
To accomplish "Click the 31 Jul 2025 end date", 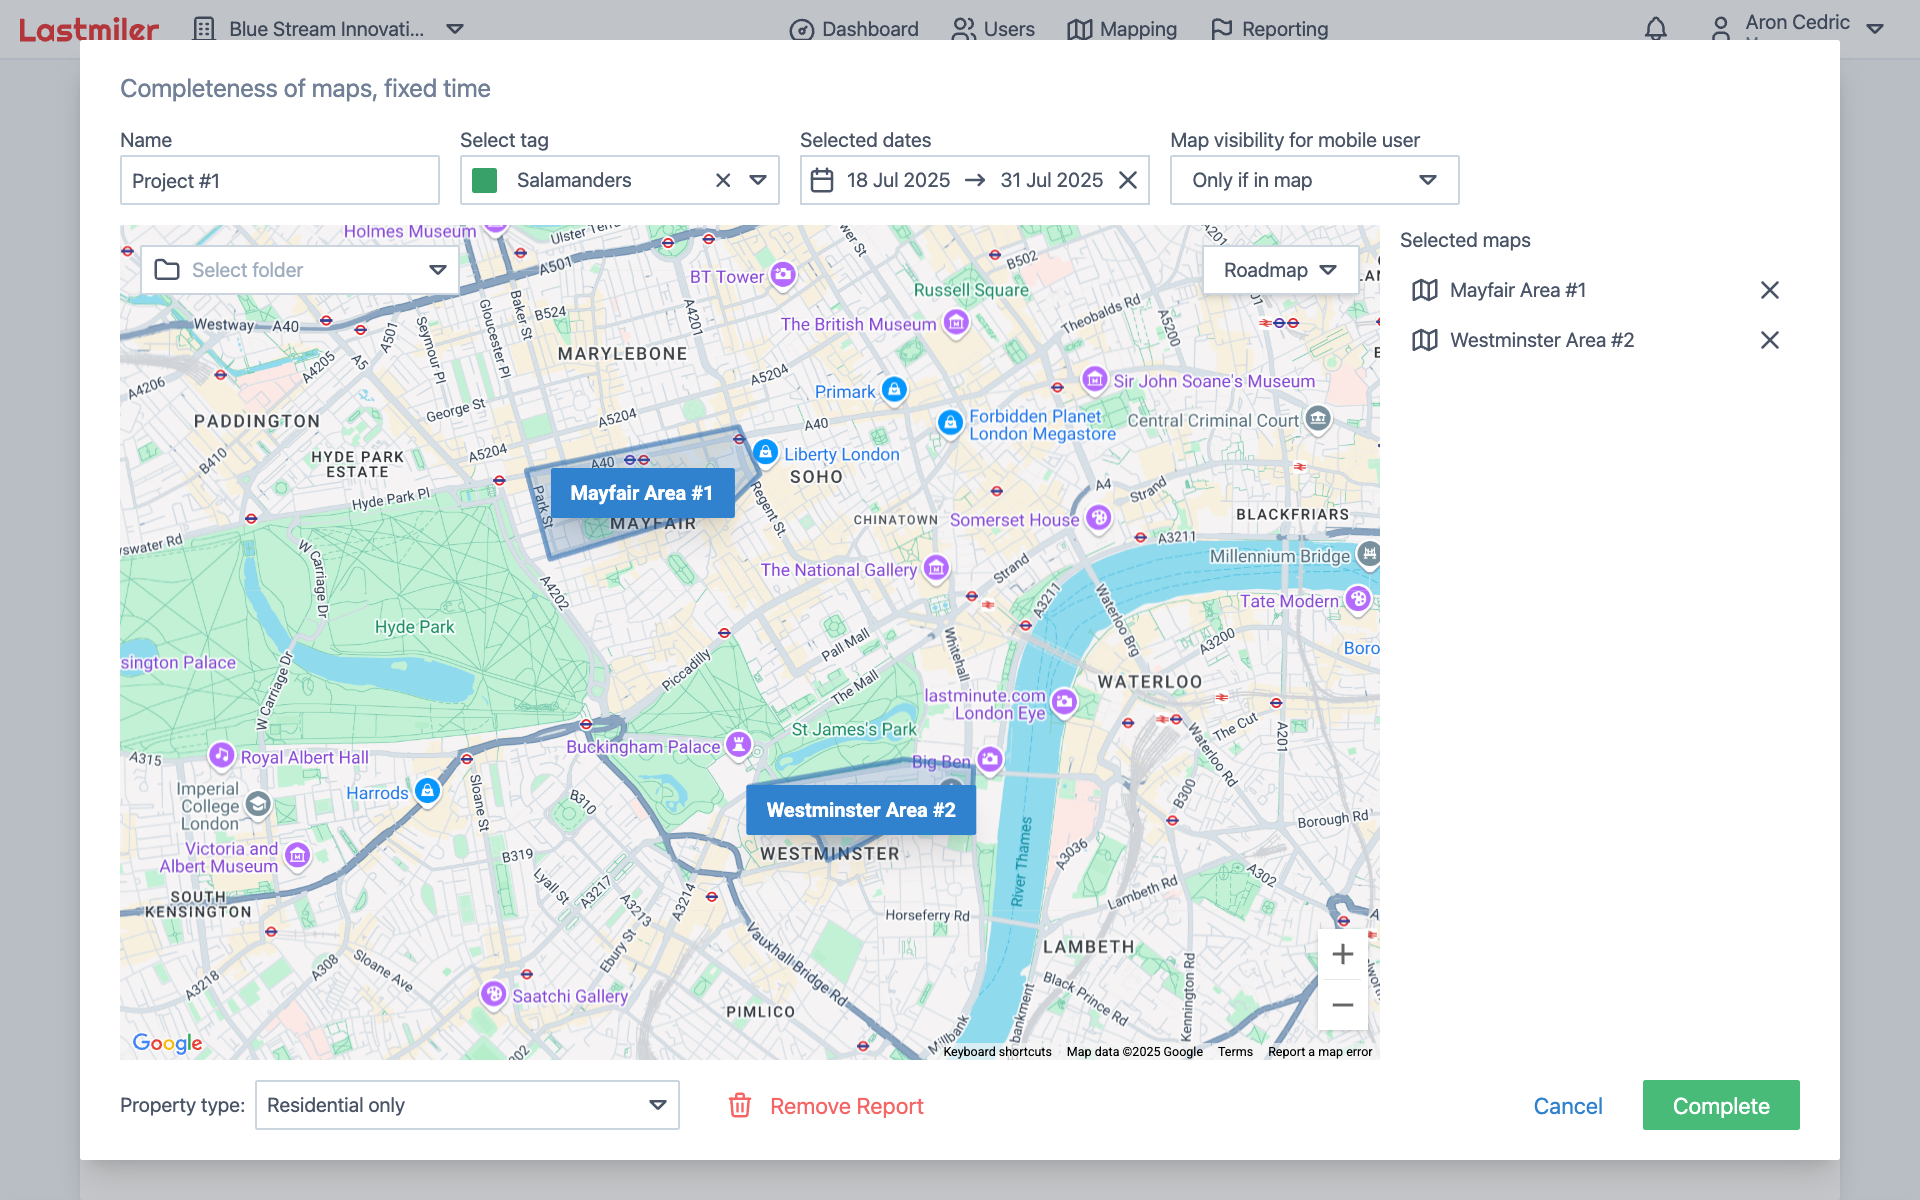I will click(1052, 180).
